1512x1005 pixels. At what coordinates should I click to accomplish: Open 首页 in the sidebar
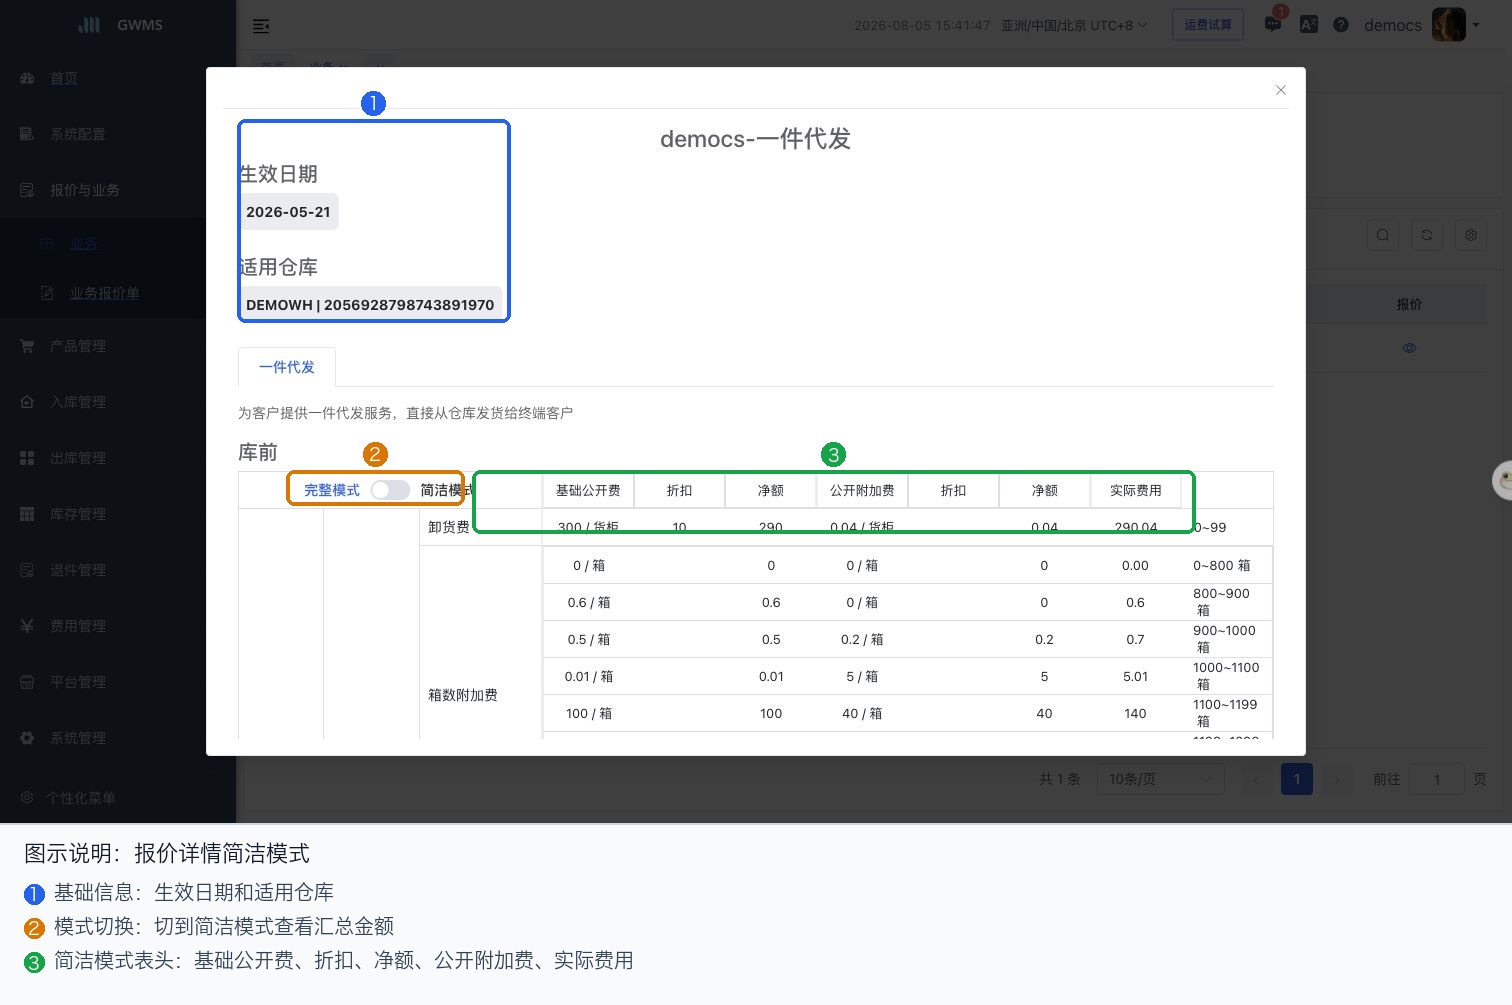tap(64, 78)
